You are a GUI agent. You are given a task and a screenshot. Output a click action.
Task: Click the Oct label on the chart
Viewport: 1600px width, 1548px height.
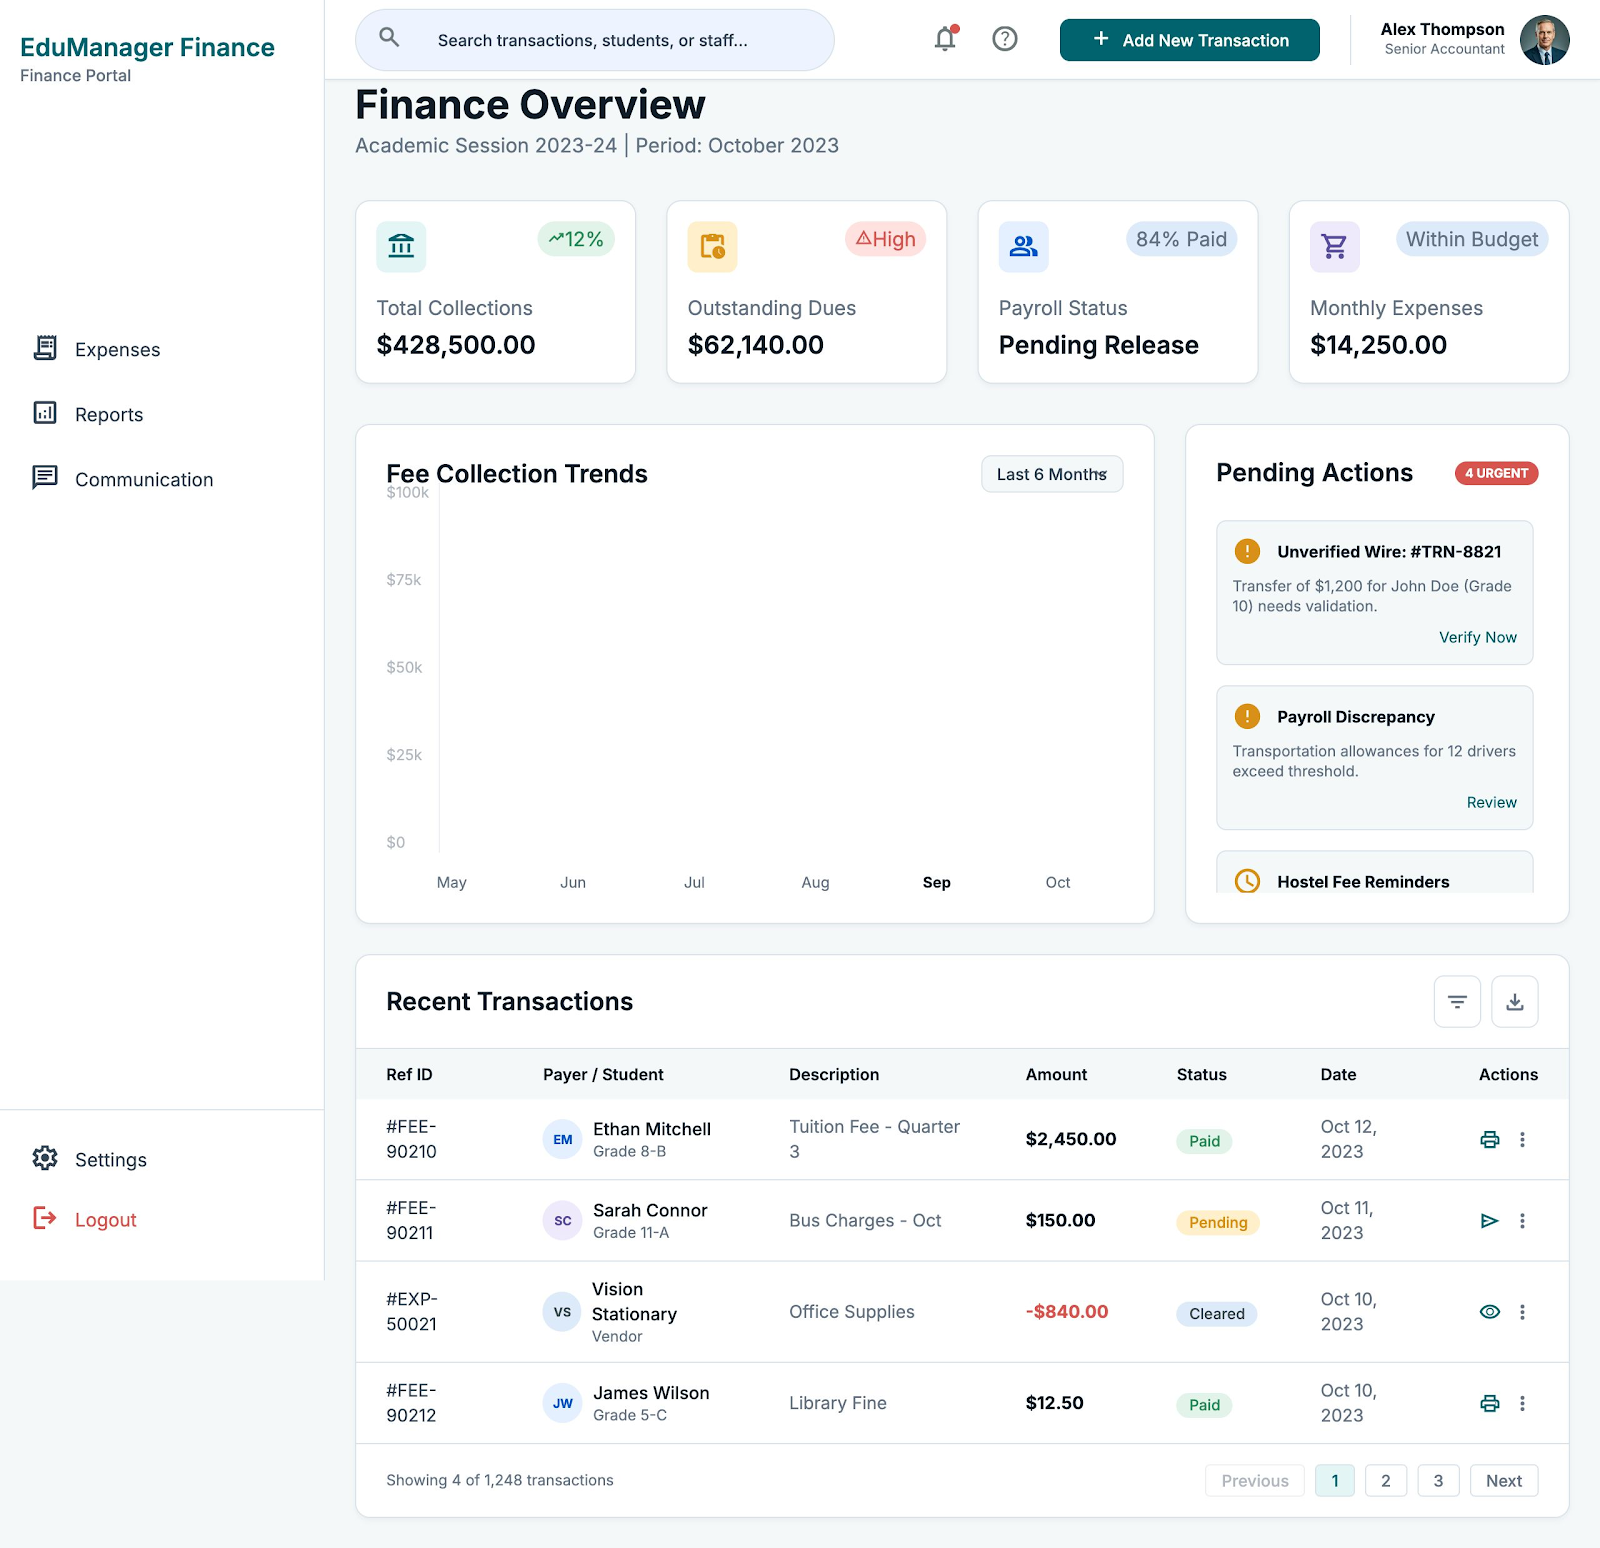pos(1058,882)
